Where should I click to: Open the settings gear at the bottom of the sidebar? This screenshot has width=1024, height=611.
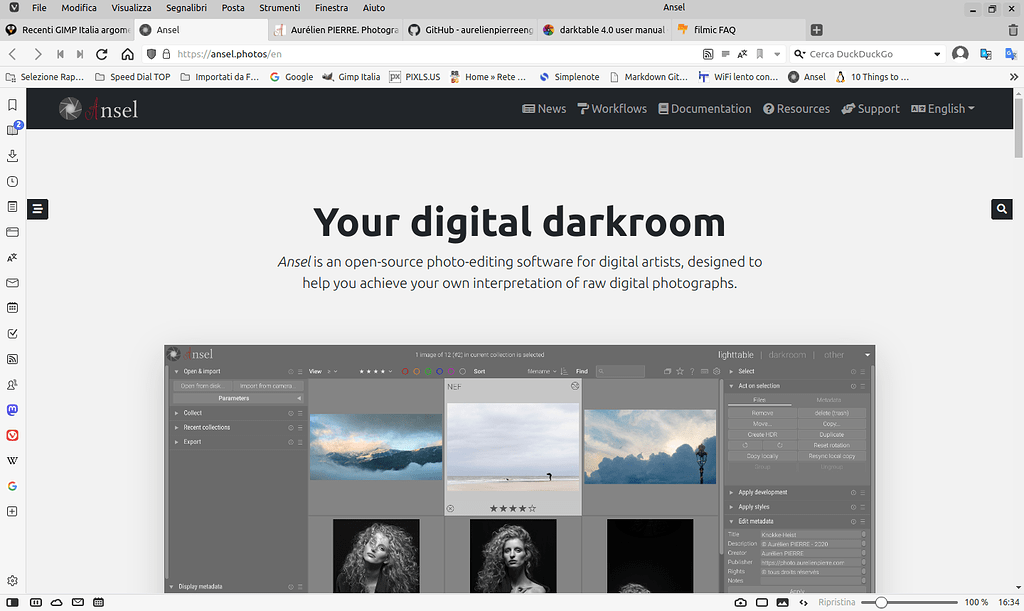13,580
